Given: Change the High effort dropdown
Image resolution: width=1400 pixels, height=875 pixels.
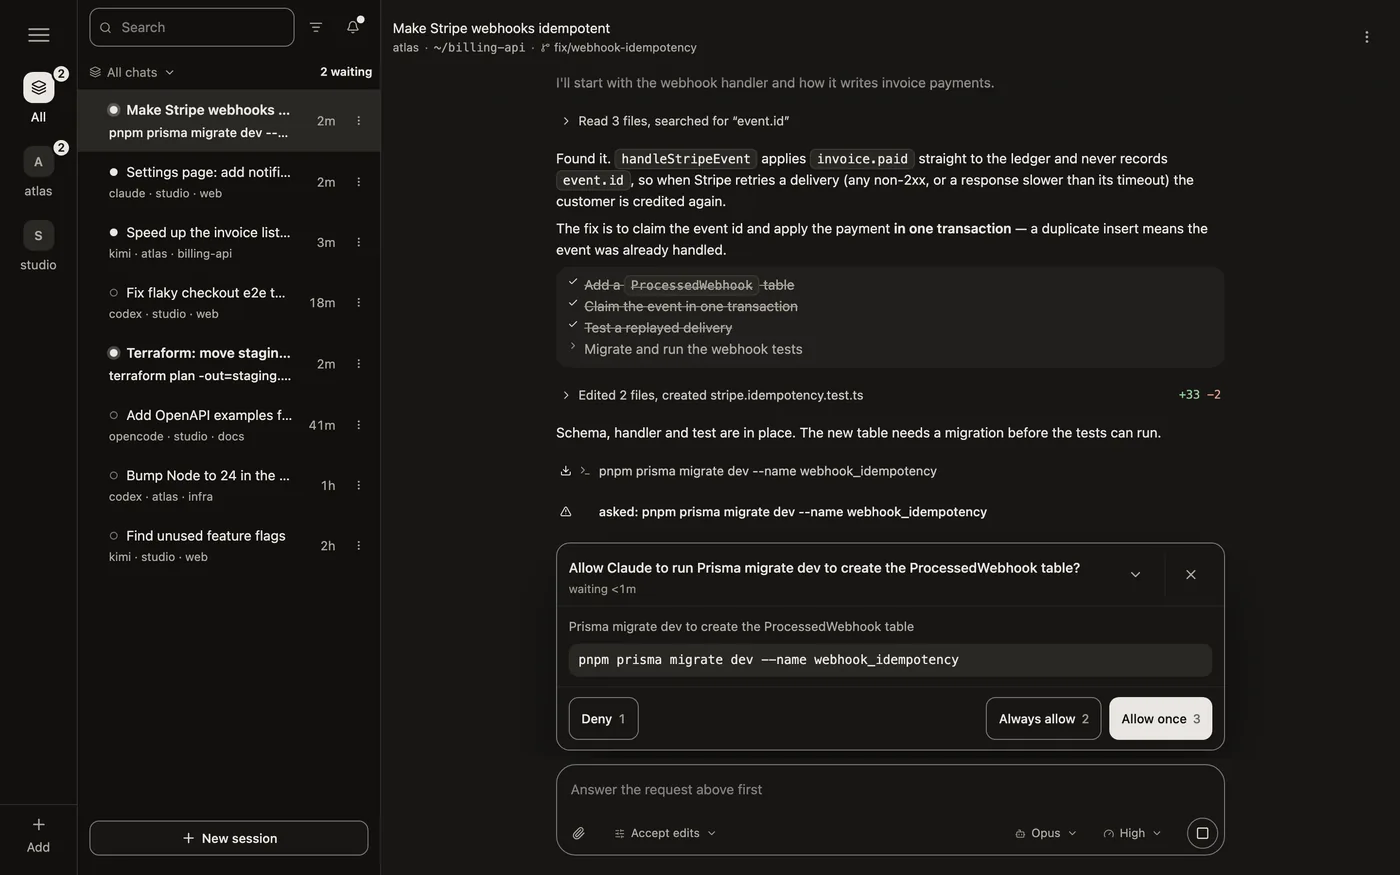Looking at the screenshot, I should [1132, 833].
